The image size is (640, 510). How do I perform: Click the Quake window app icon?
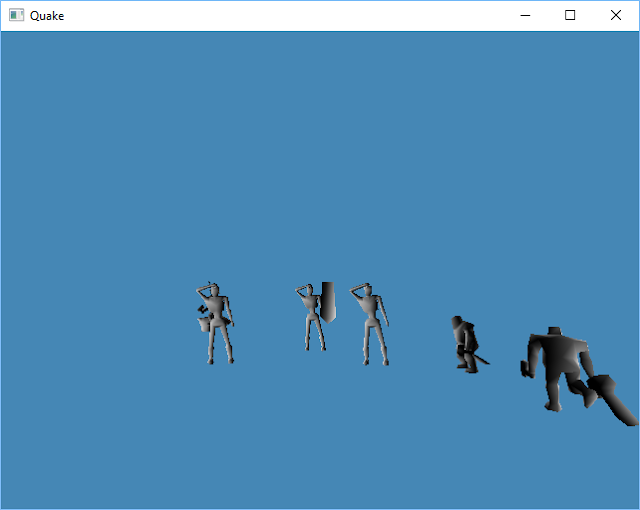click(x=16, y=16)
